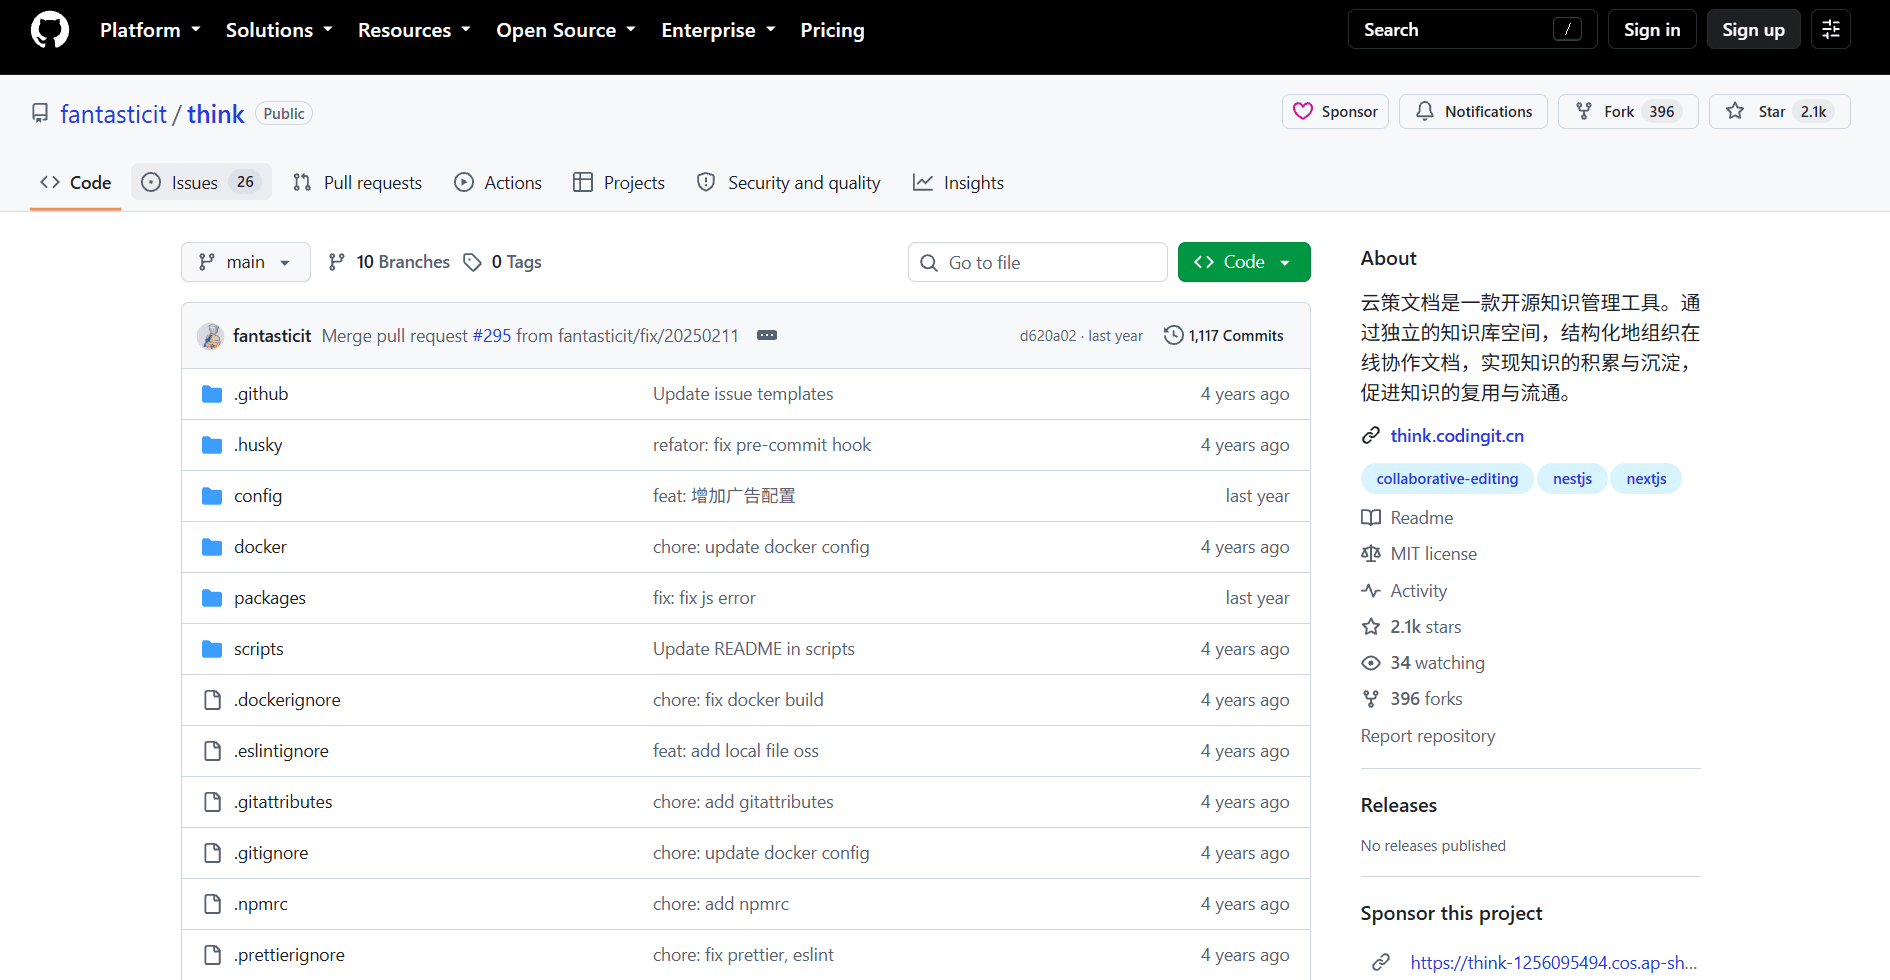The image size is (1890, 980).
Task: Open the 10 Branches list
Action: tap(389, 262)
